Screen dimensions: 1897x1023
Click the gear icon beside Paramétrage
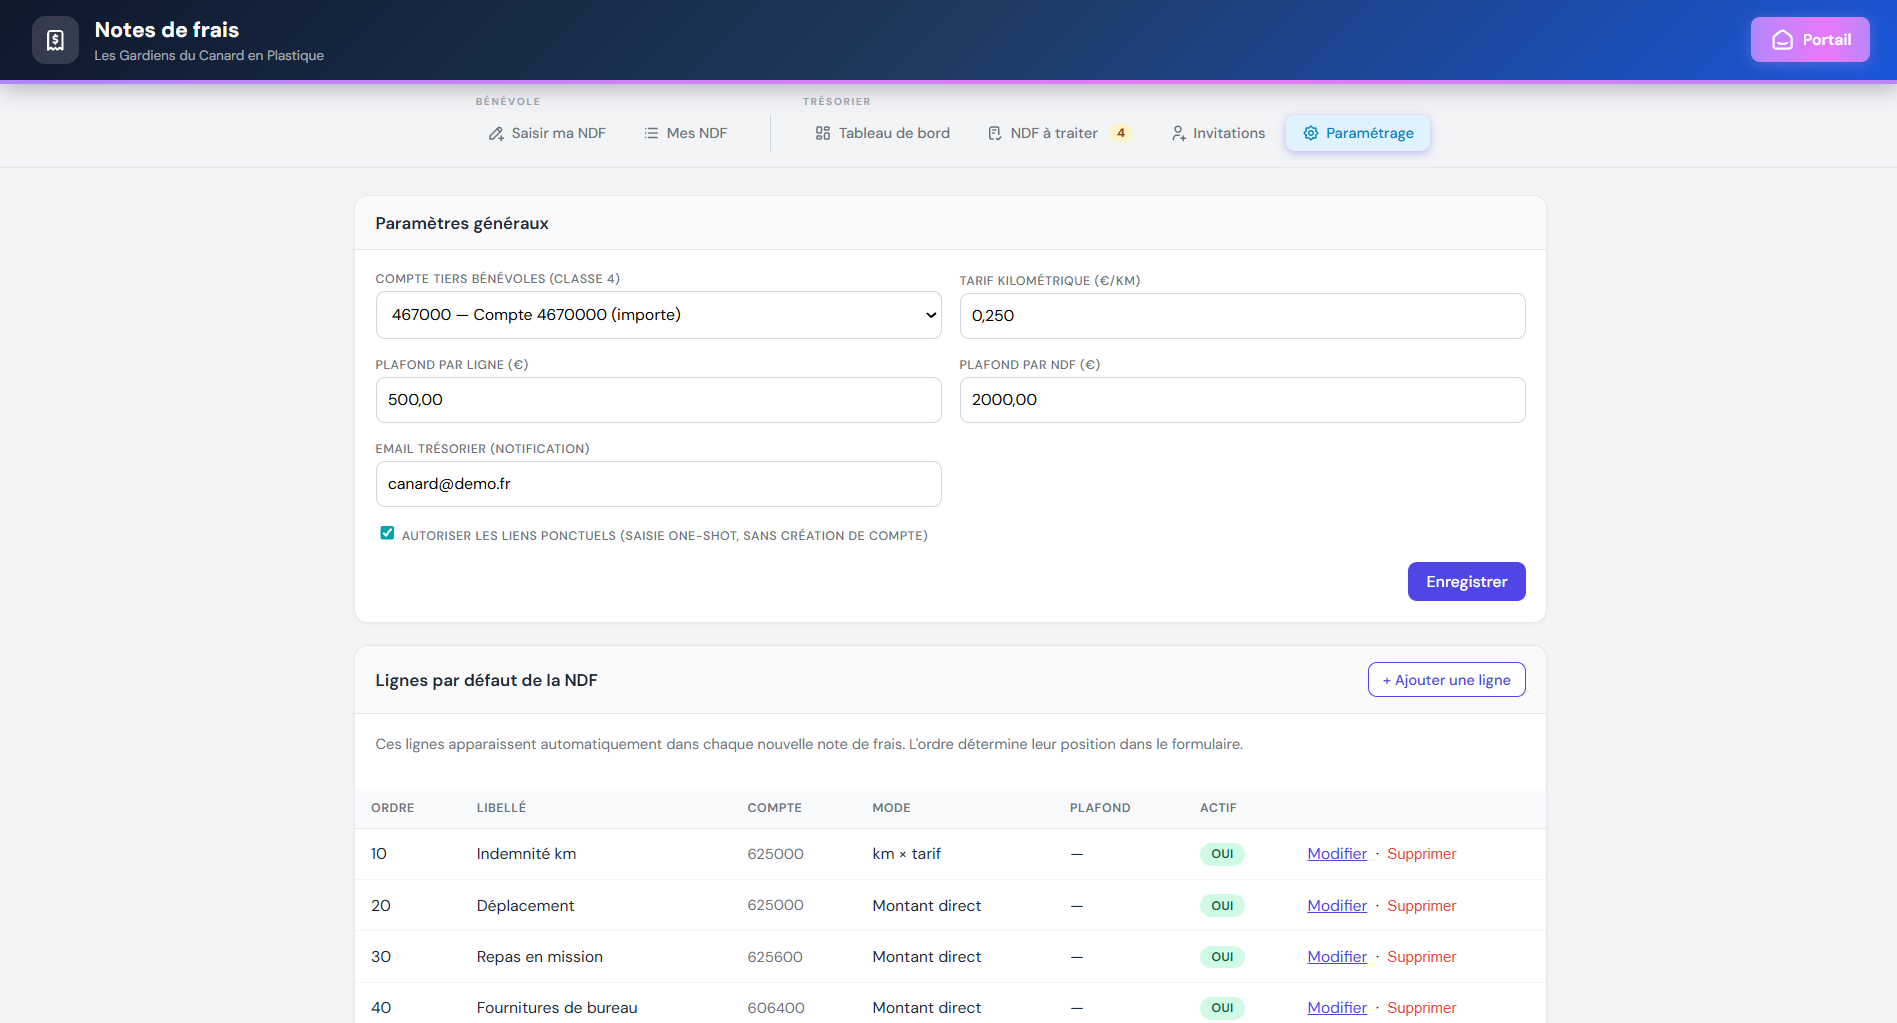pyautogui.click(x=1310, y=133)
